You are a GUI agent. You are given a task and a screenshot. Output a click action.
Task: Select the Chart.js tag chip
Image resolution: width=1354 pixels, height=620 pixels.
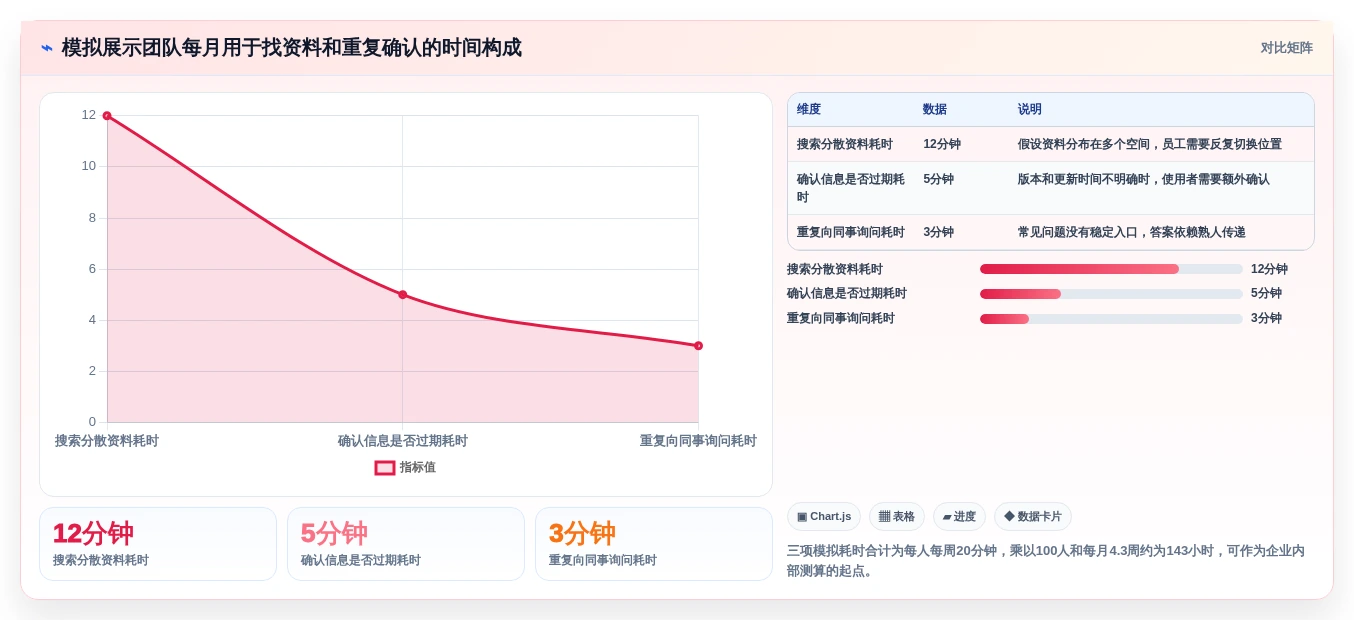coord(824,516)
